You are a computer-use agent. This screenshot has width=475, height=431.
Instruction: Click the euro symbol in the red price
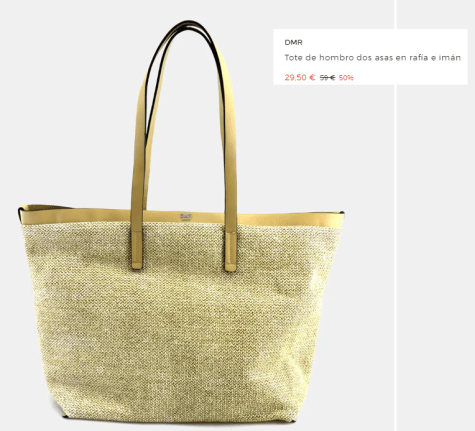pyautogui.click(x=312, y=77)
